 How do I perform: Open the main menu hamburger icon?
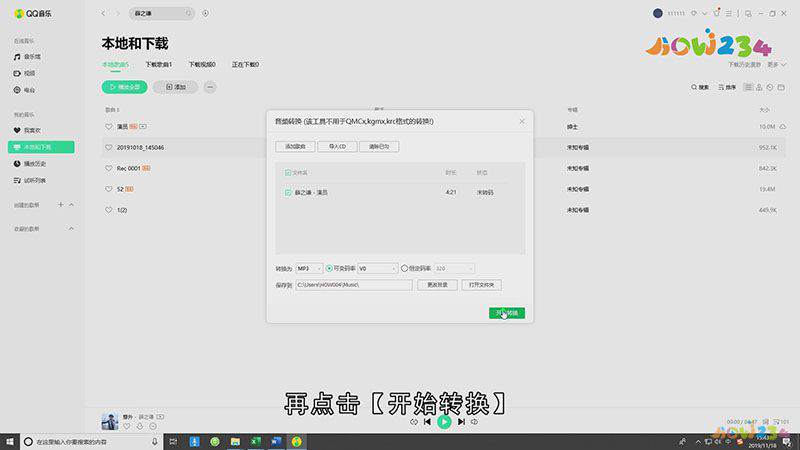click(x=729, y=13)
